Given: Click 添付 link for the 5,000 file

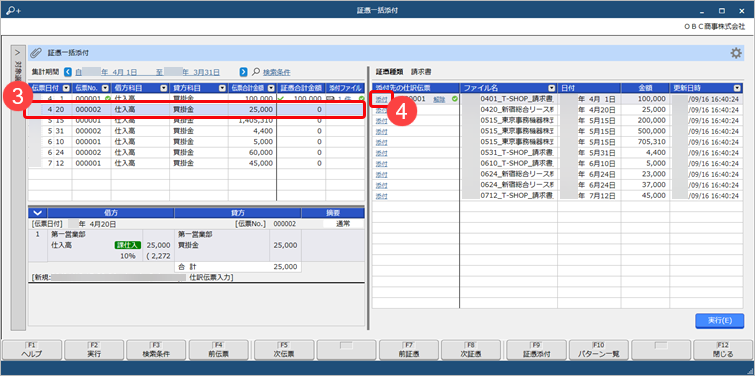Looking at the screenshot, I should pyautogui.click(x=381, y=164).
